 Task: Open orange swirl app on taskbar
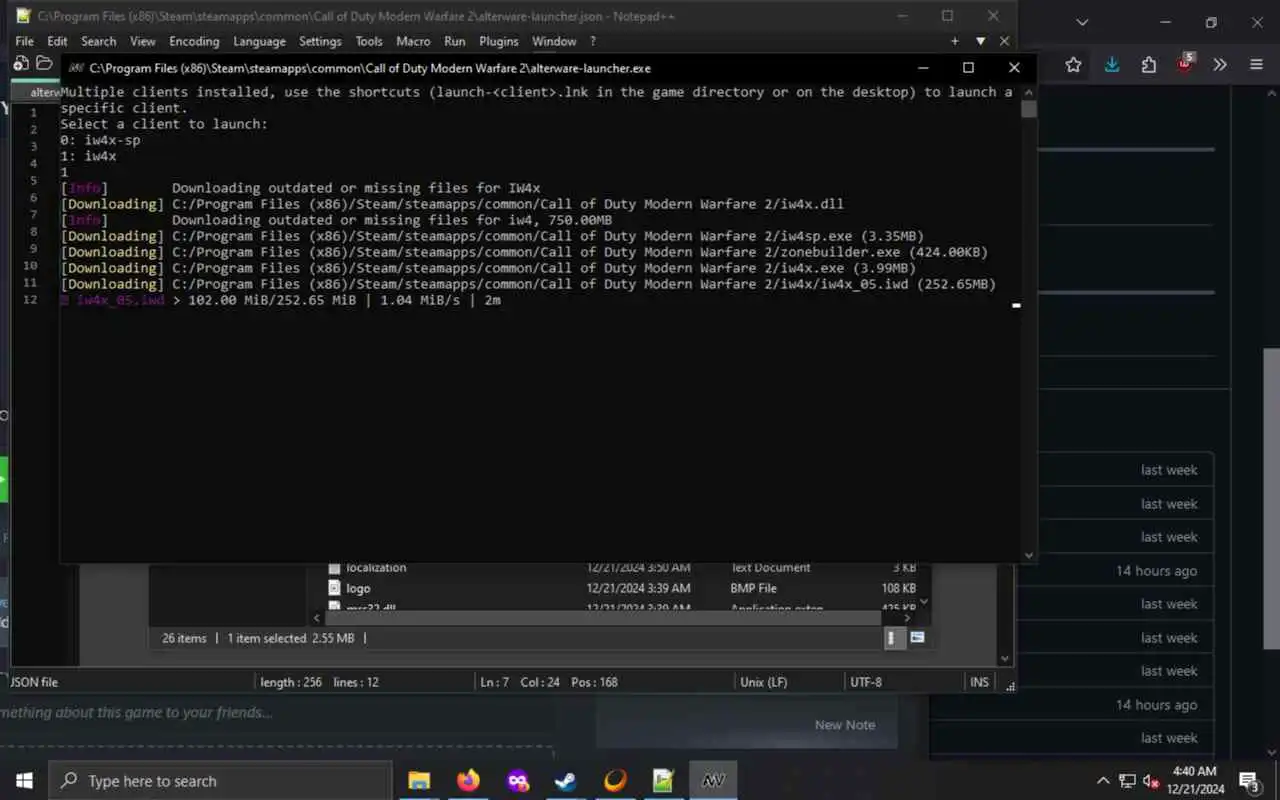click(615, 781)
